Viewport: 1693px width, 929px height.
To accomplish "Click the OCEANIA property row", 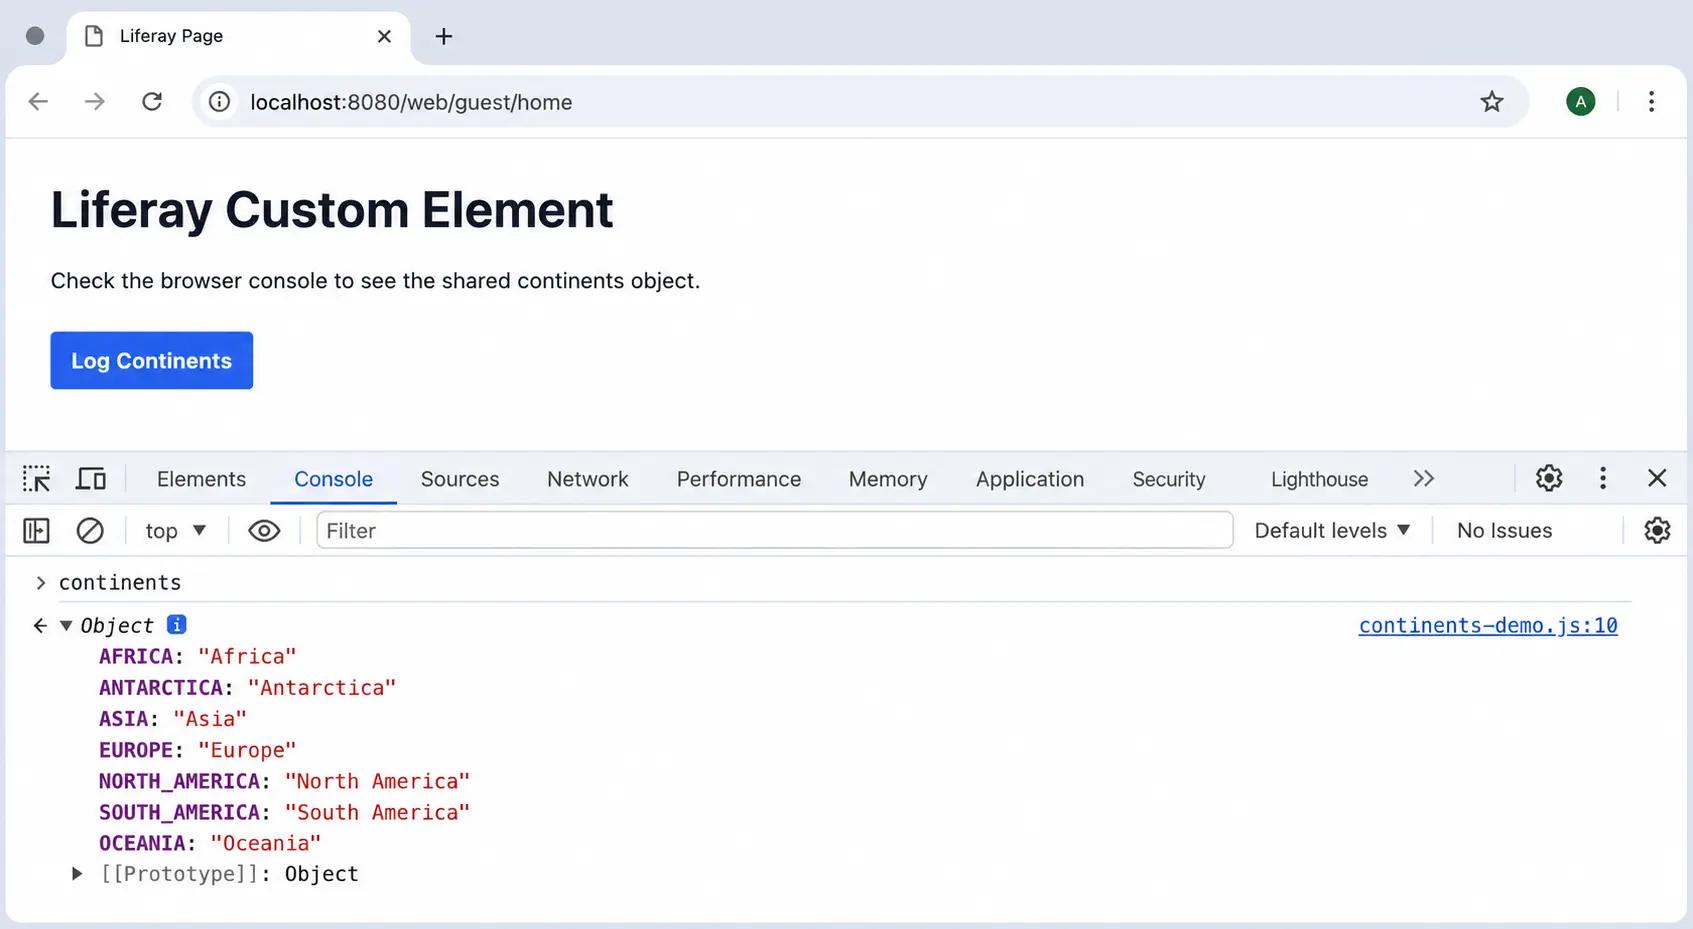I will click(x=210, y=843).
